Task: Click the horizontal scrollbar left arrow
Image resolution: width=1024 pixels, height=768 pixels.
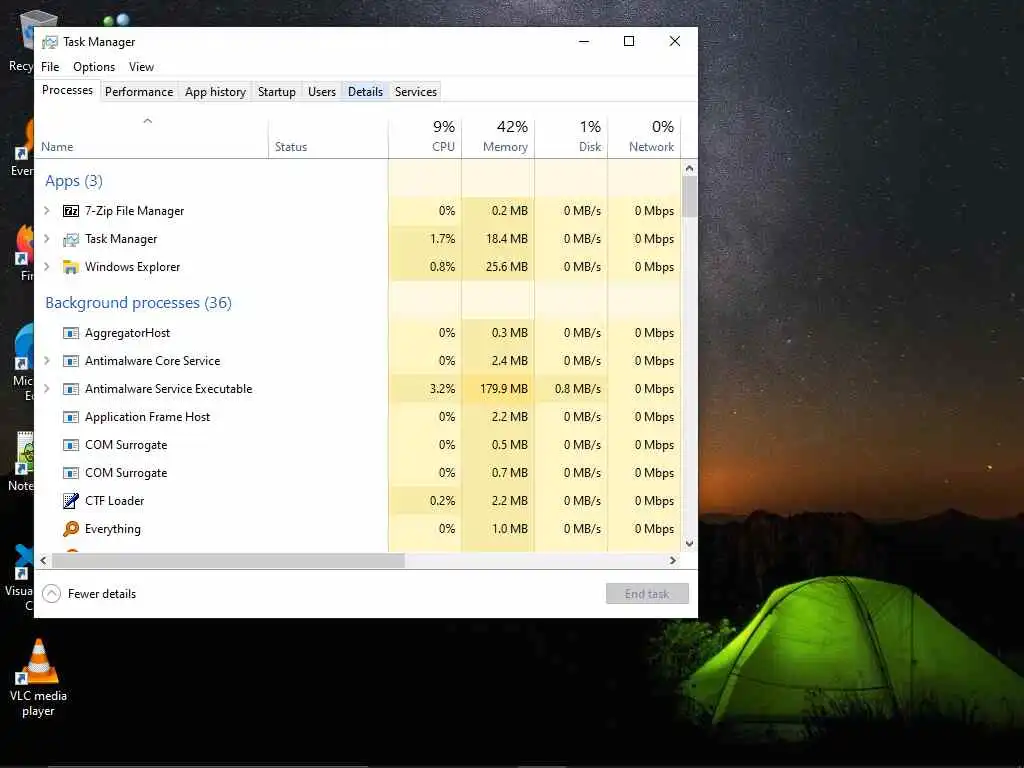Action: (43, 560)
